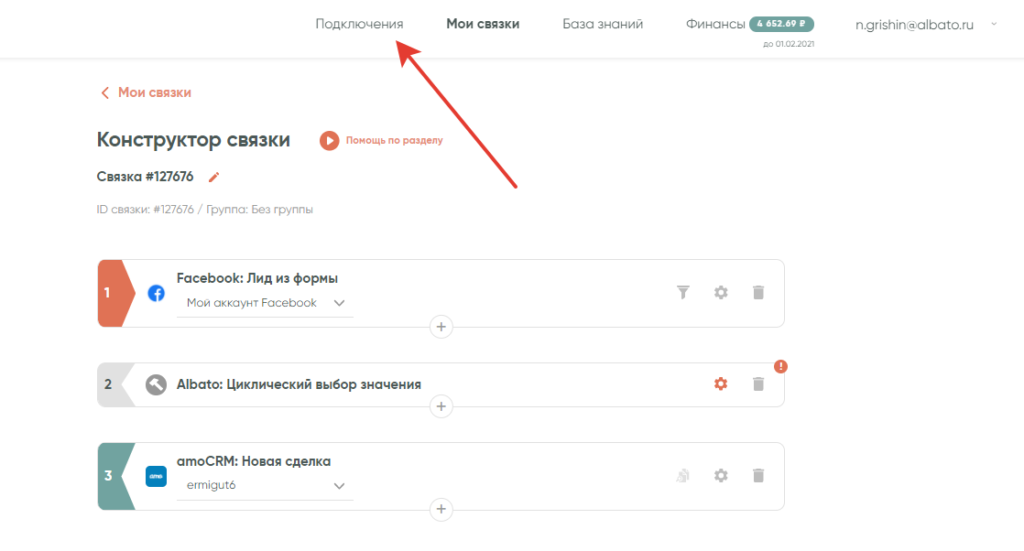The image size is (1024, 551).
Task: Click the copy icon on amoCRM step
Action: 684,476
